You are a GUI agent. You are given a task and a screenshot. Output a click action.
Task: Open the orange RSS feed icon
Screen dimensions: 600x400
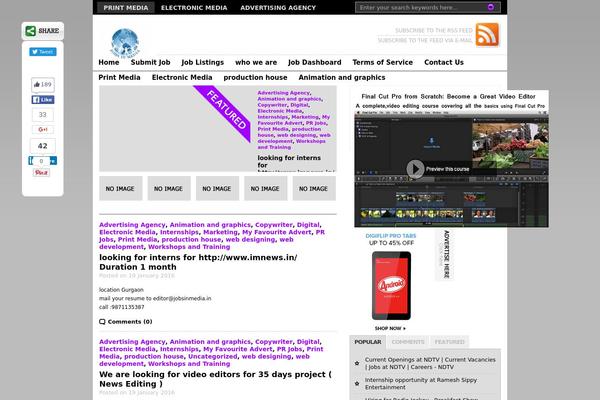[x=487, y=34]
